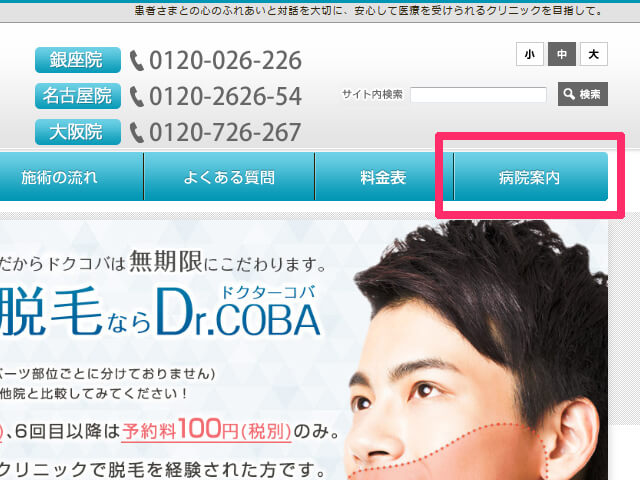Click phone number 0120-726-267

point(225,132)
